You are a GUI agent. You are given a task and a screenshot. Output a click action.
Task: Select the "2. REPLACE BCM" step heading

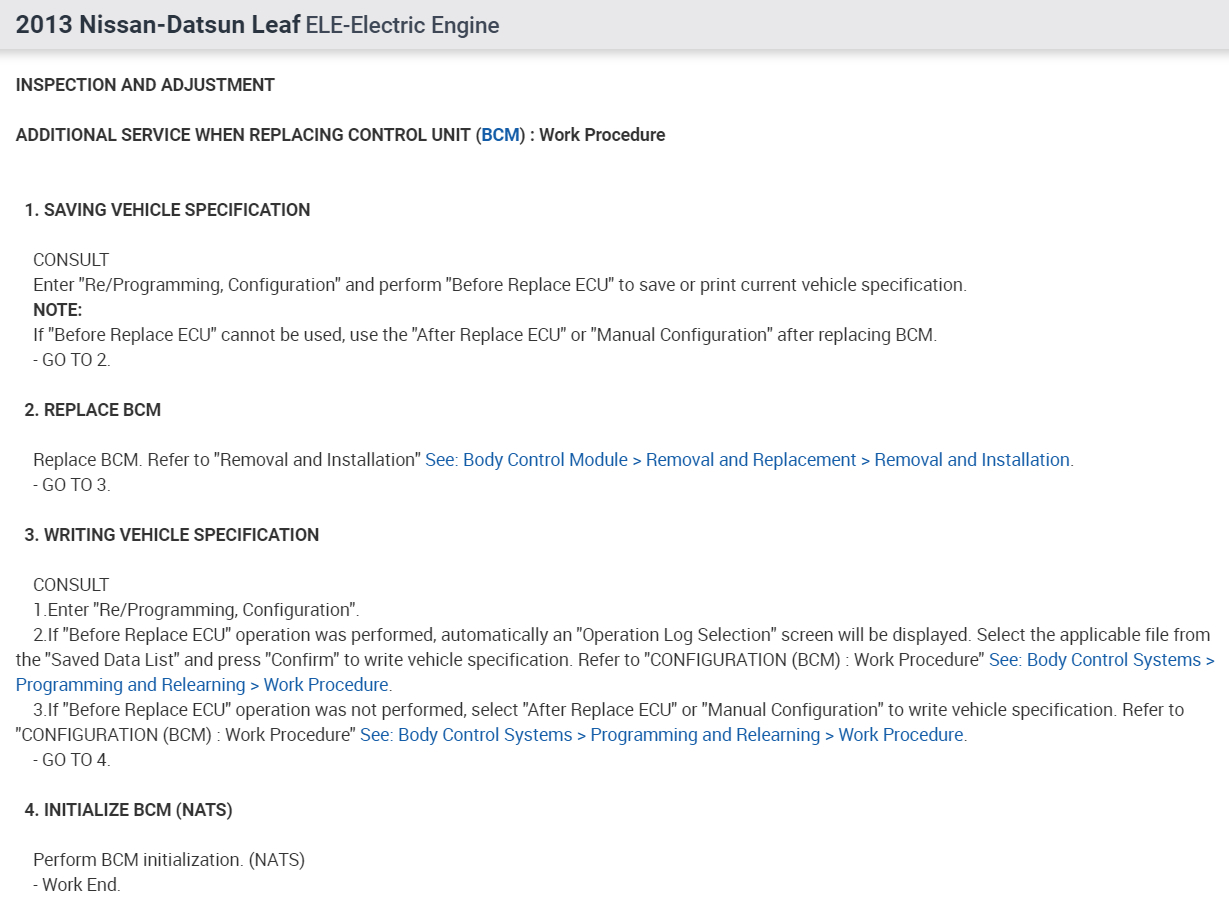[x=92, y=410]
